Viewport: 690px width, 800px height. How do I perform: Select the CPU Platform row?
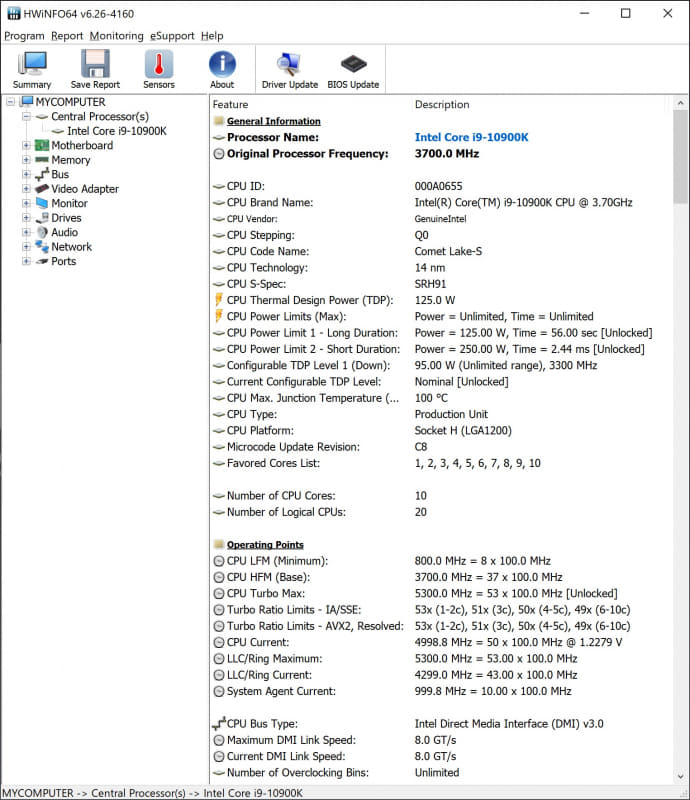tap(441, 430)
